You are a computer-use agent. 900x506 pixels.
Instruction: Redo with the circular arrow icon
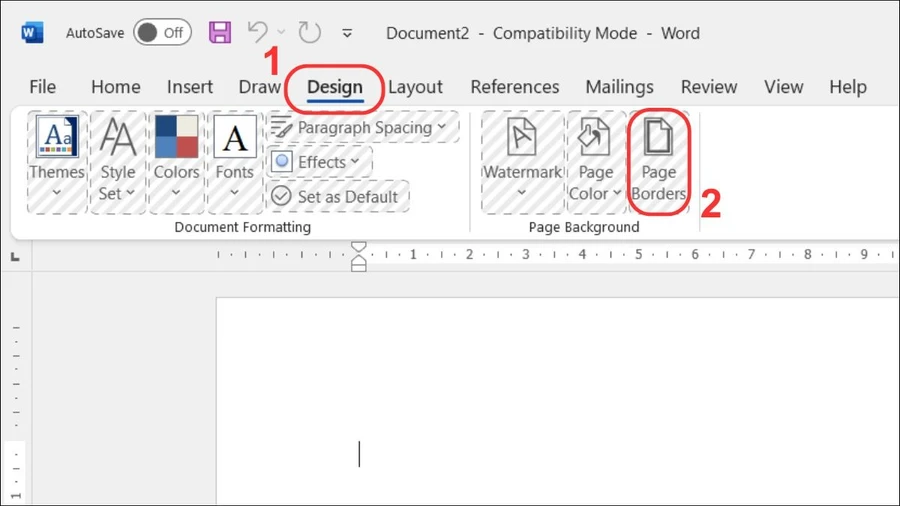[309, 32]
